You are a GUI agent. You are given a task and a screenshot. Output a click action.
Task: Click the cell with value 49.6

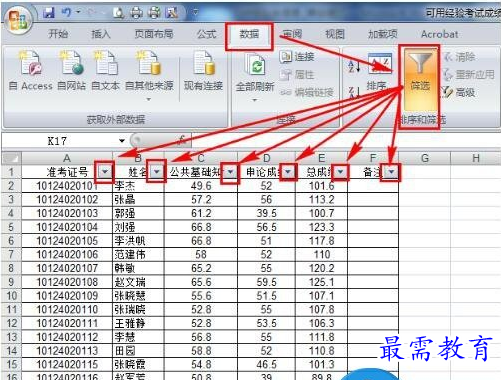coord(201,186)
